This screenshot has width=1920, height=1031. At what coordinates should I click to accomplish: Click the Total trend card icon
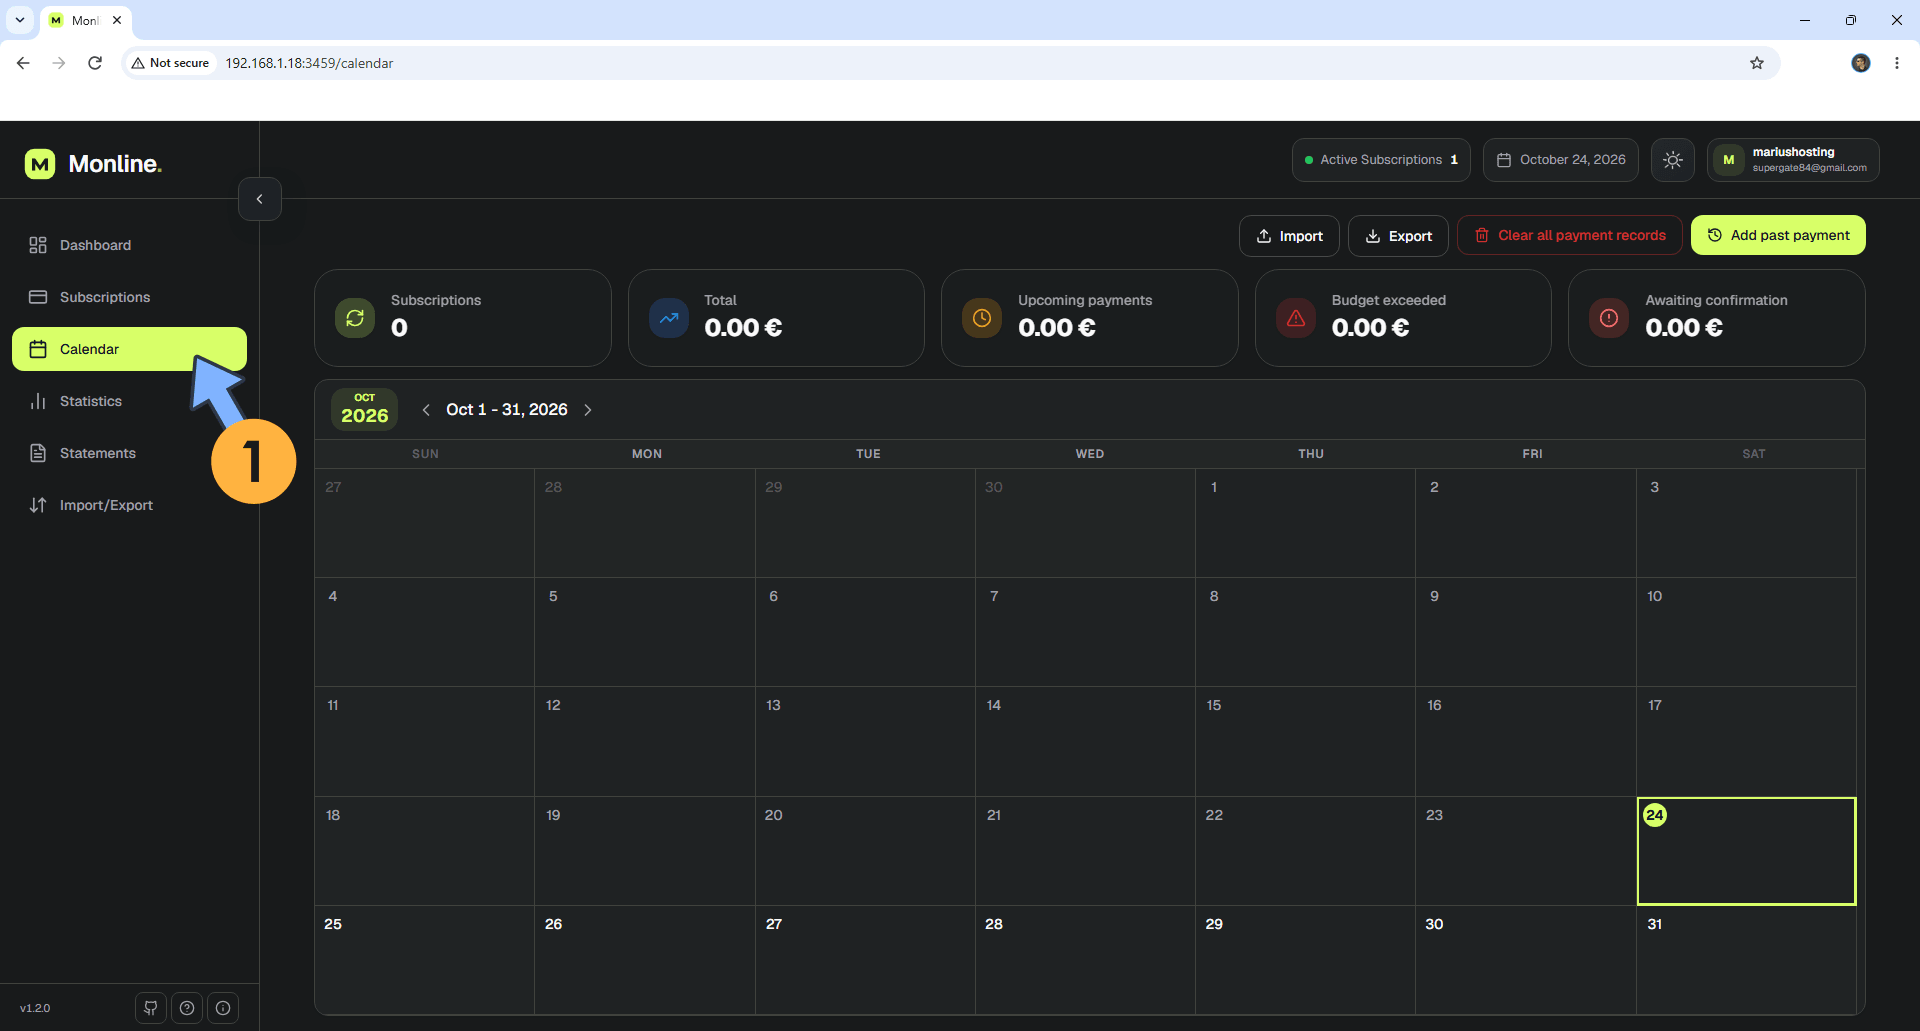pyautogui.click(x=669, y=318)
